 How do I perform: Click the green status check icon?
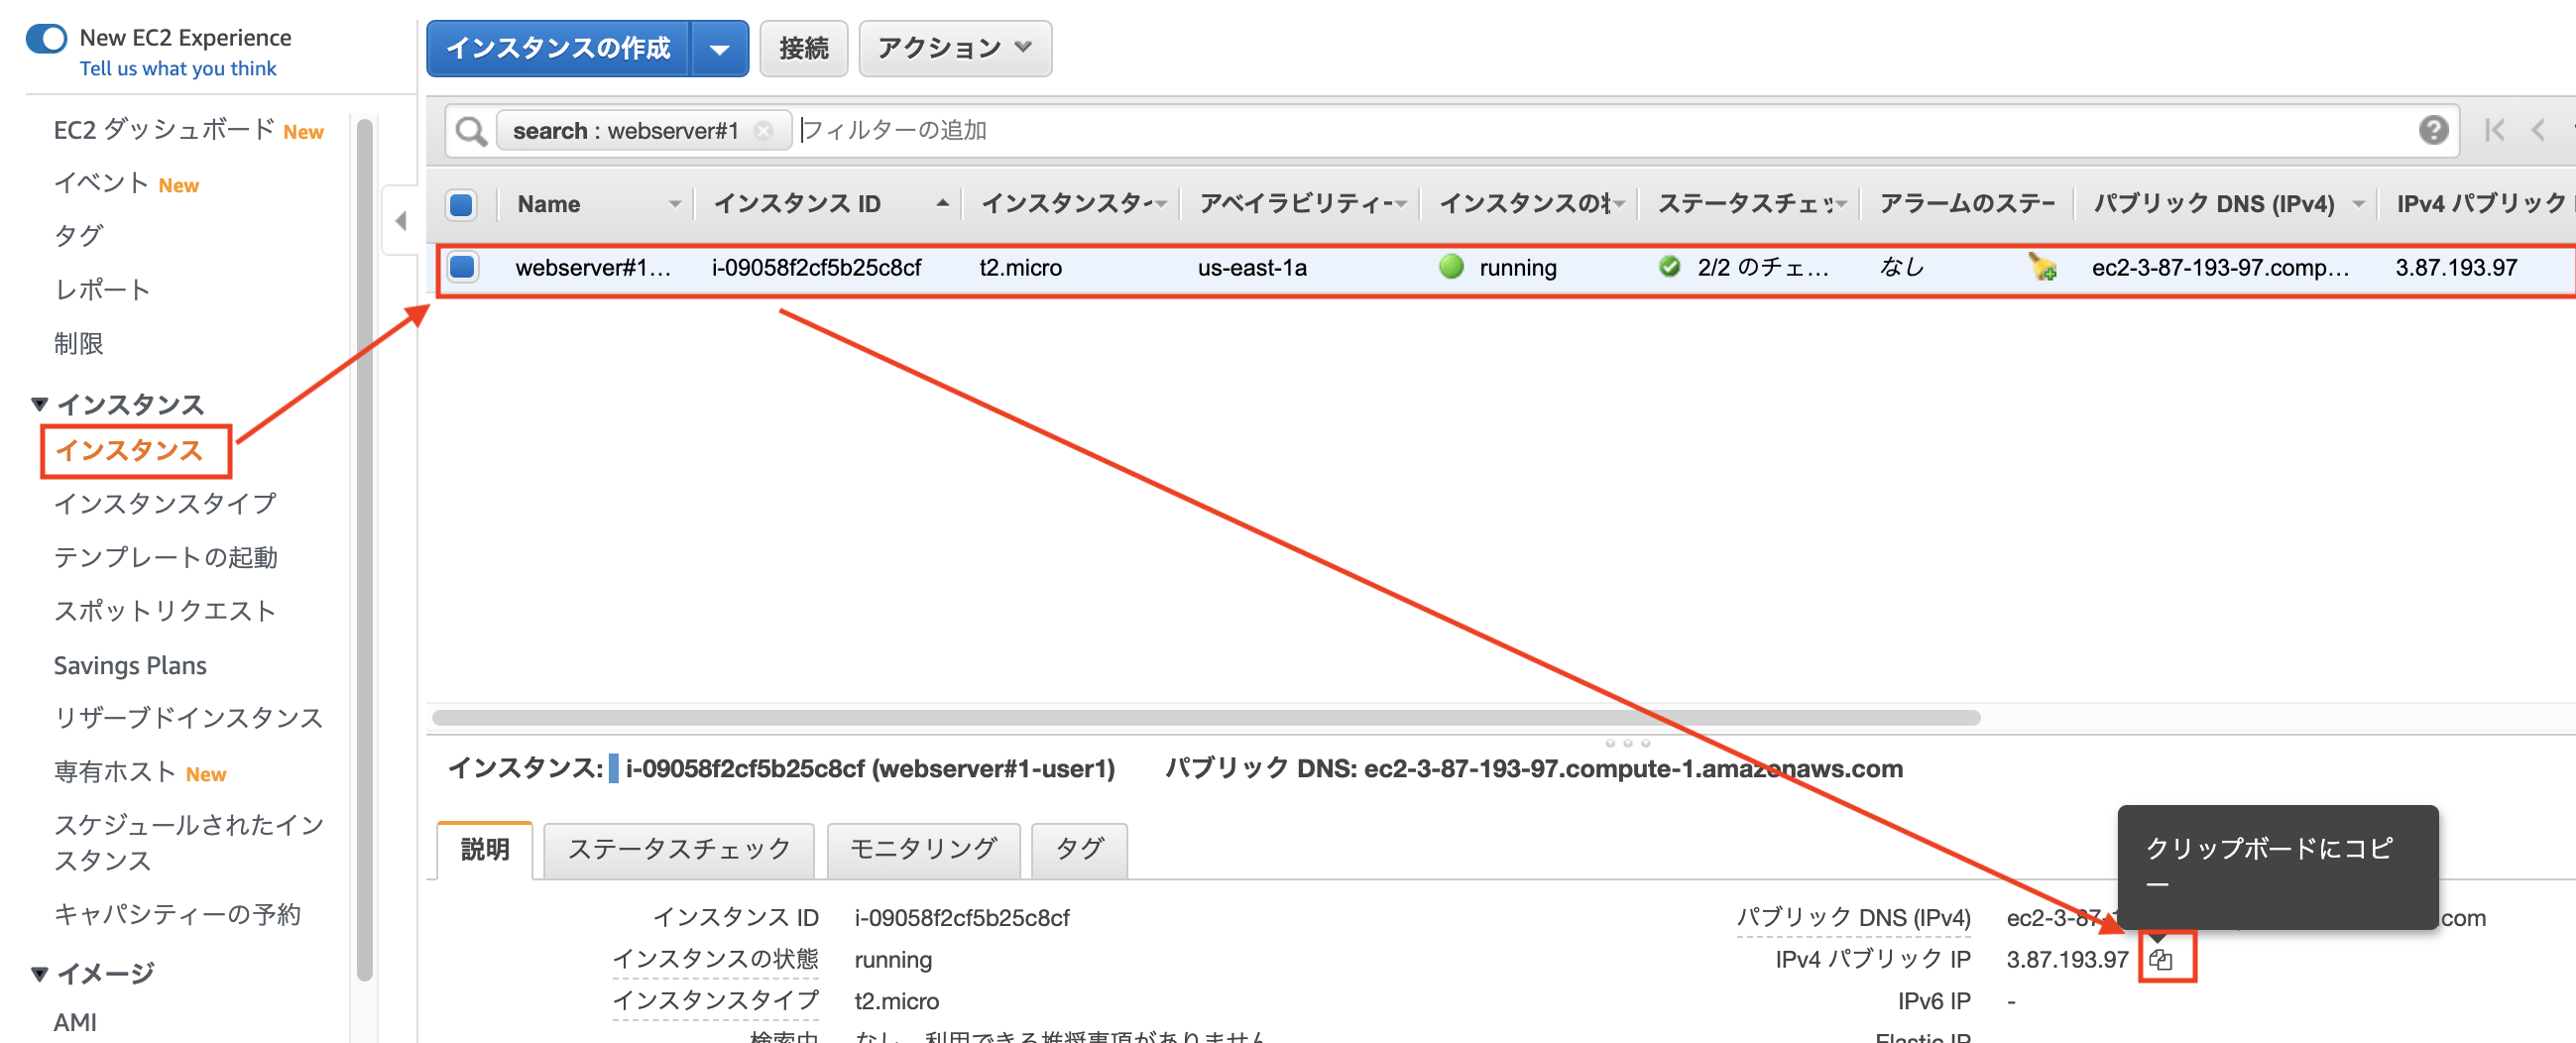[1669, 267]
